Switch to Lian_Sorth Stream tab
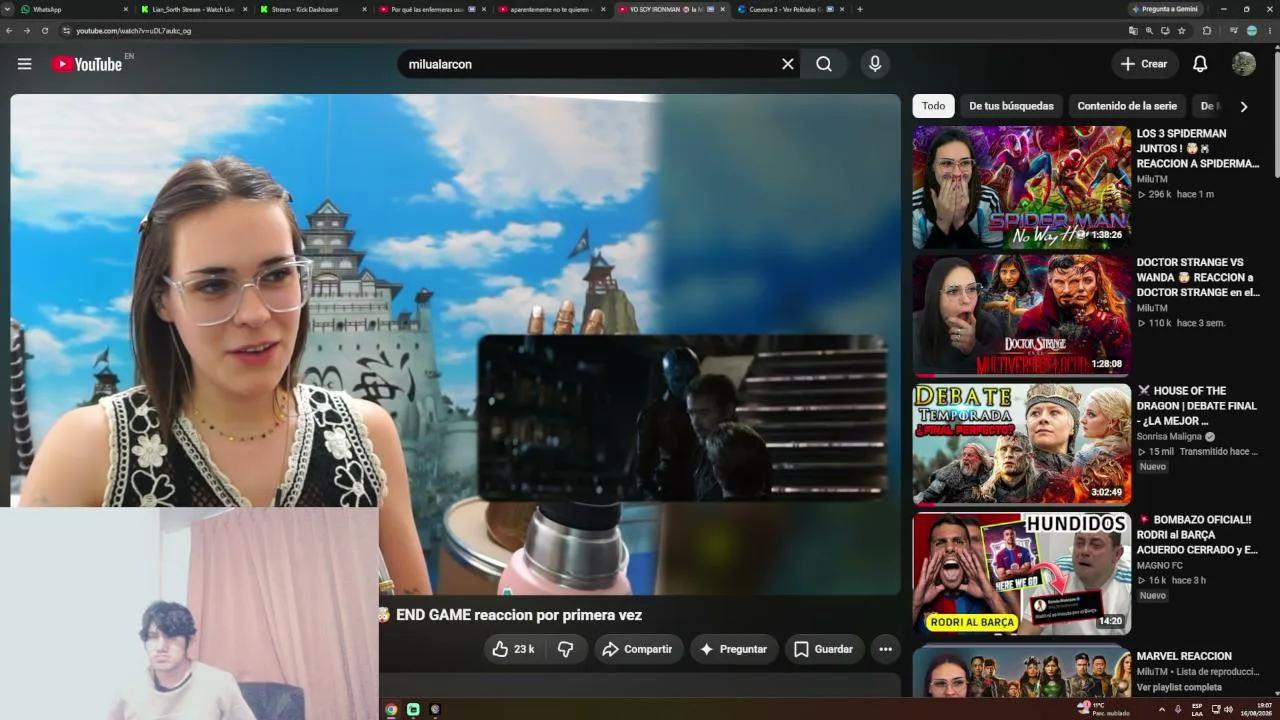Image resolution: width=1280 pixels, height=720 pixels. click(x=194, y=9)
